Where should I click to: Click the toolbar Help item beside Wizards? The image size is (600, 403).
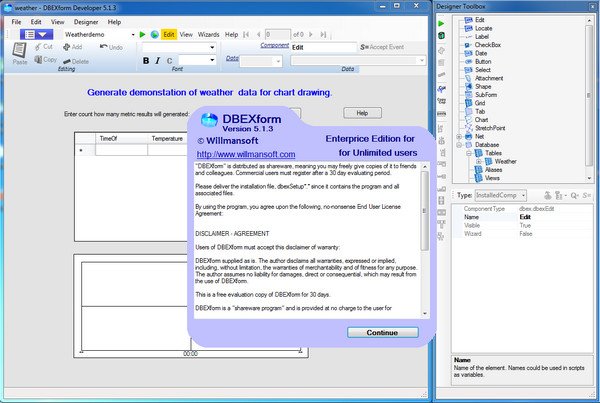pos(231,34)
